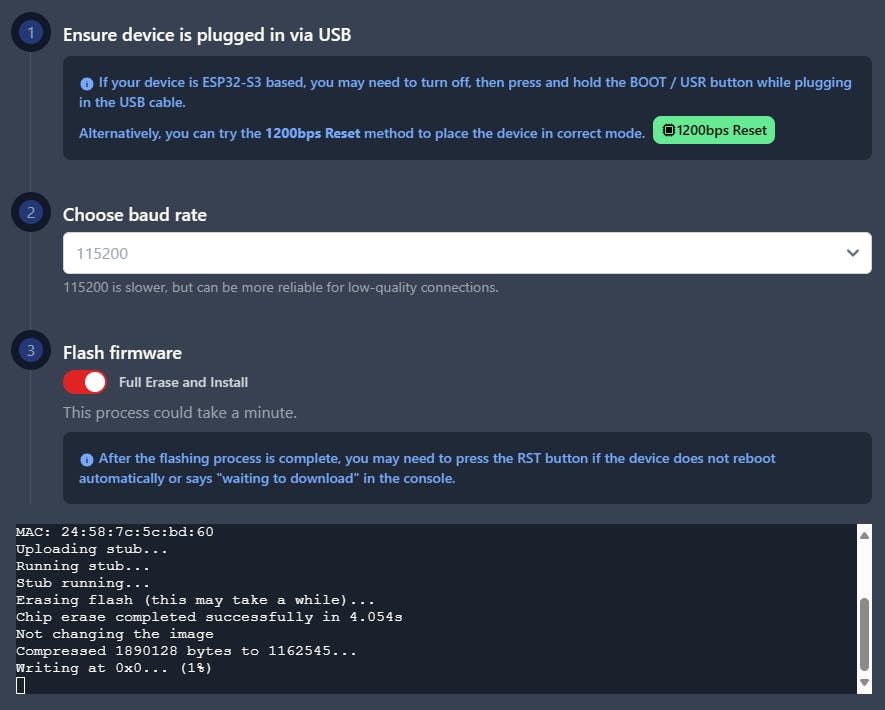Select the "Flash firmware" heading
Image resolution: width=885 pixels, height=710 pixels.
pos(122,352)
